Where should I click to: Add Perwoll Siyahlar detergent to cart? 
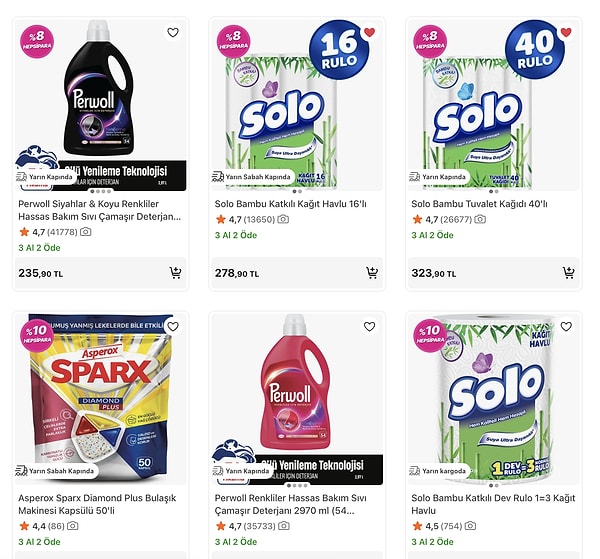click(175, 273)
